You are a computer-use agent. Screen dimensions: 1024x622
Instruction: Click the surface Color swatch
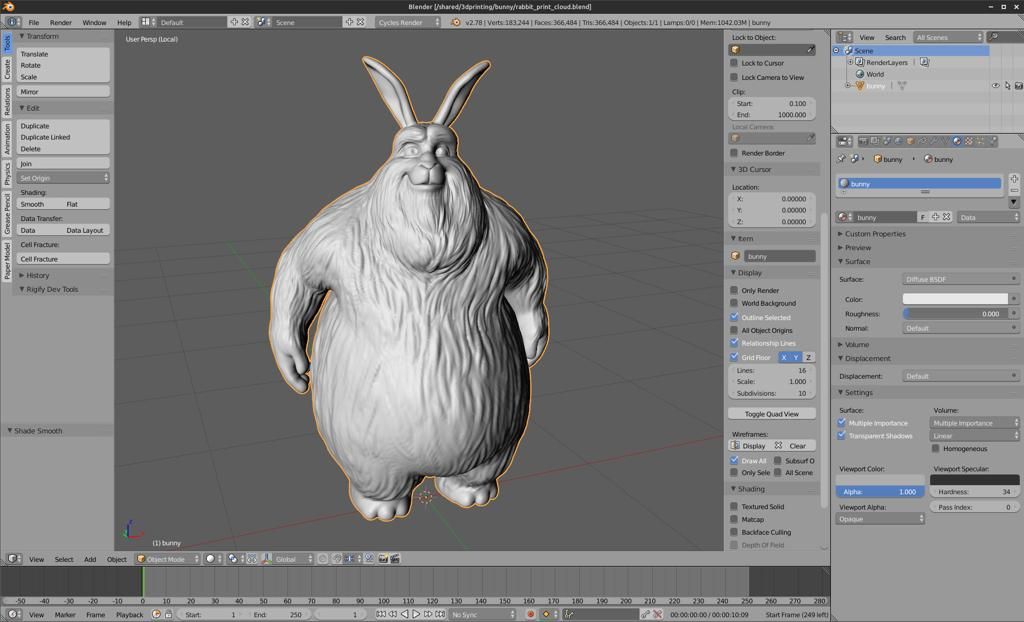(x=955, y=299)
